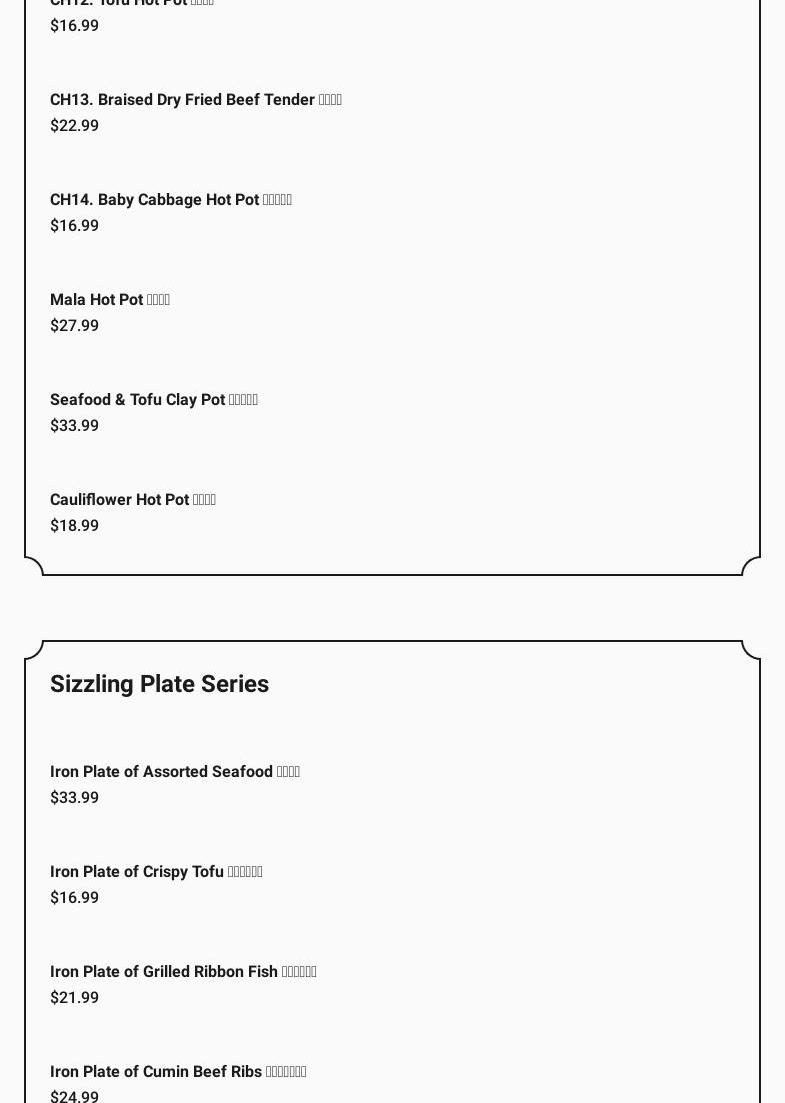Screen dimensions: 785x1103
Task: Click the $16.99 price under Crispy Tofu plate
Action: click(74, 898)
